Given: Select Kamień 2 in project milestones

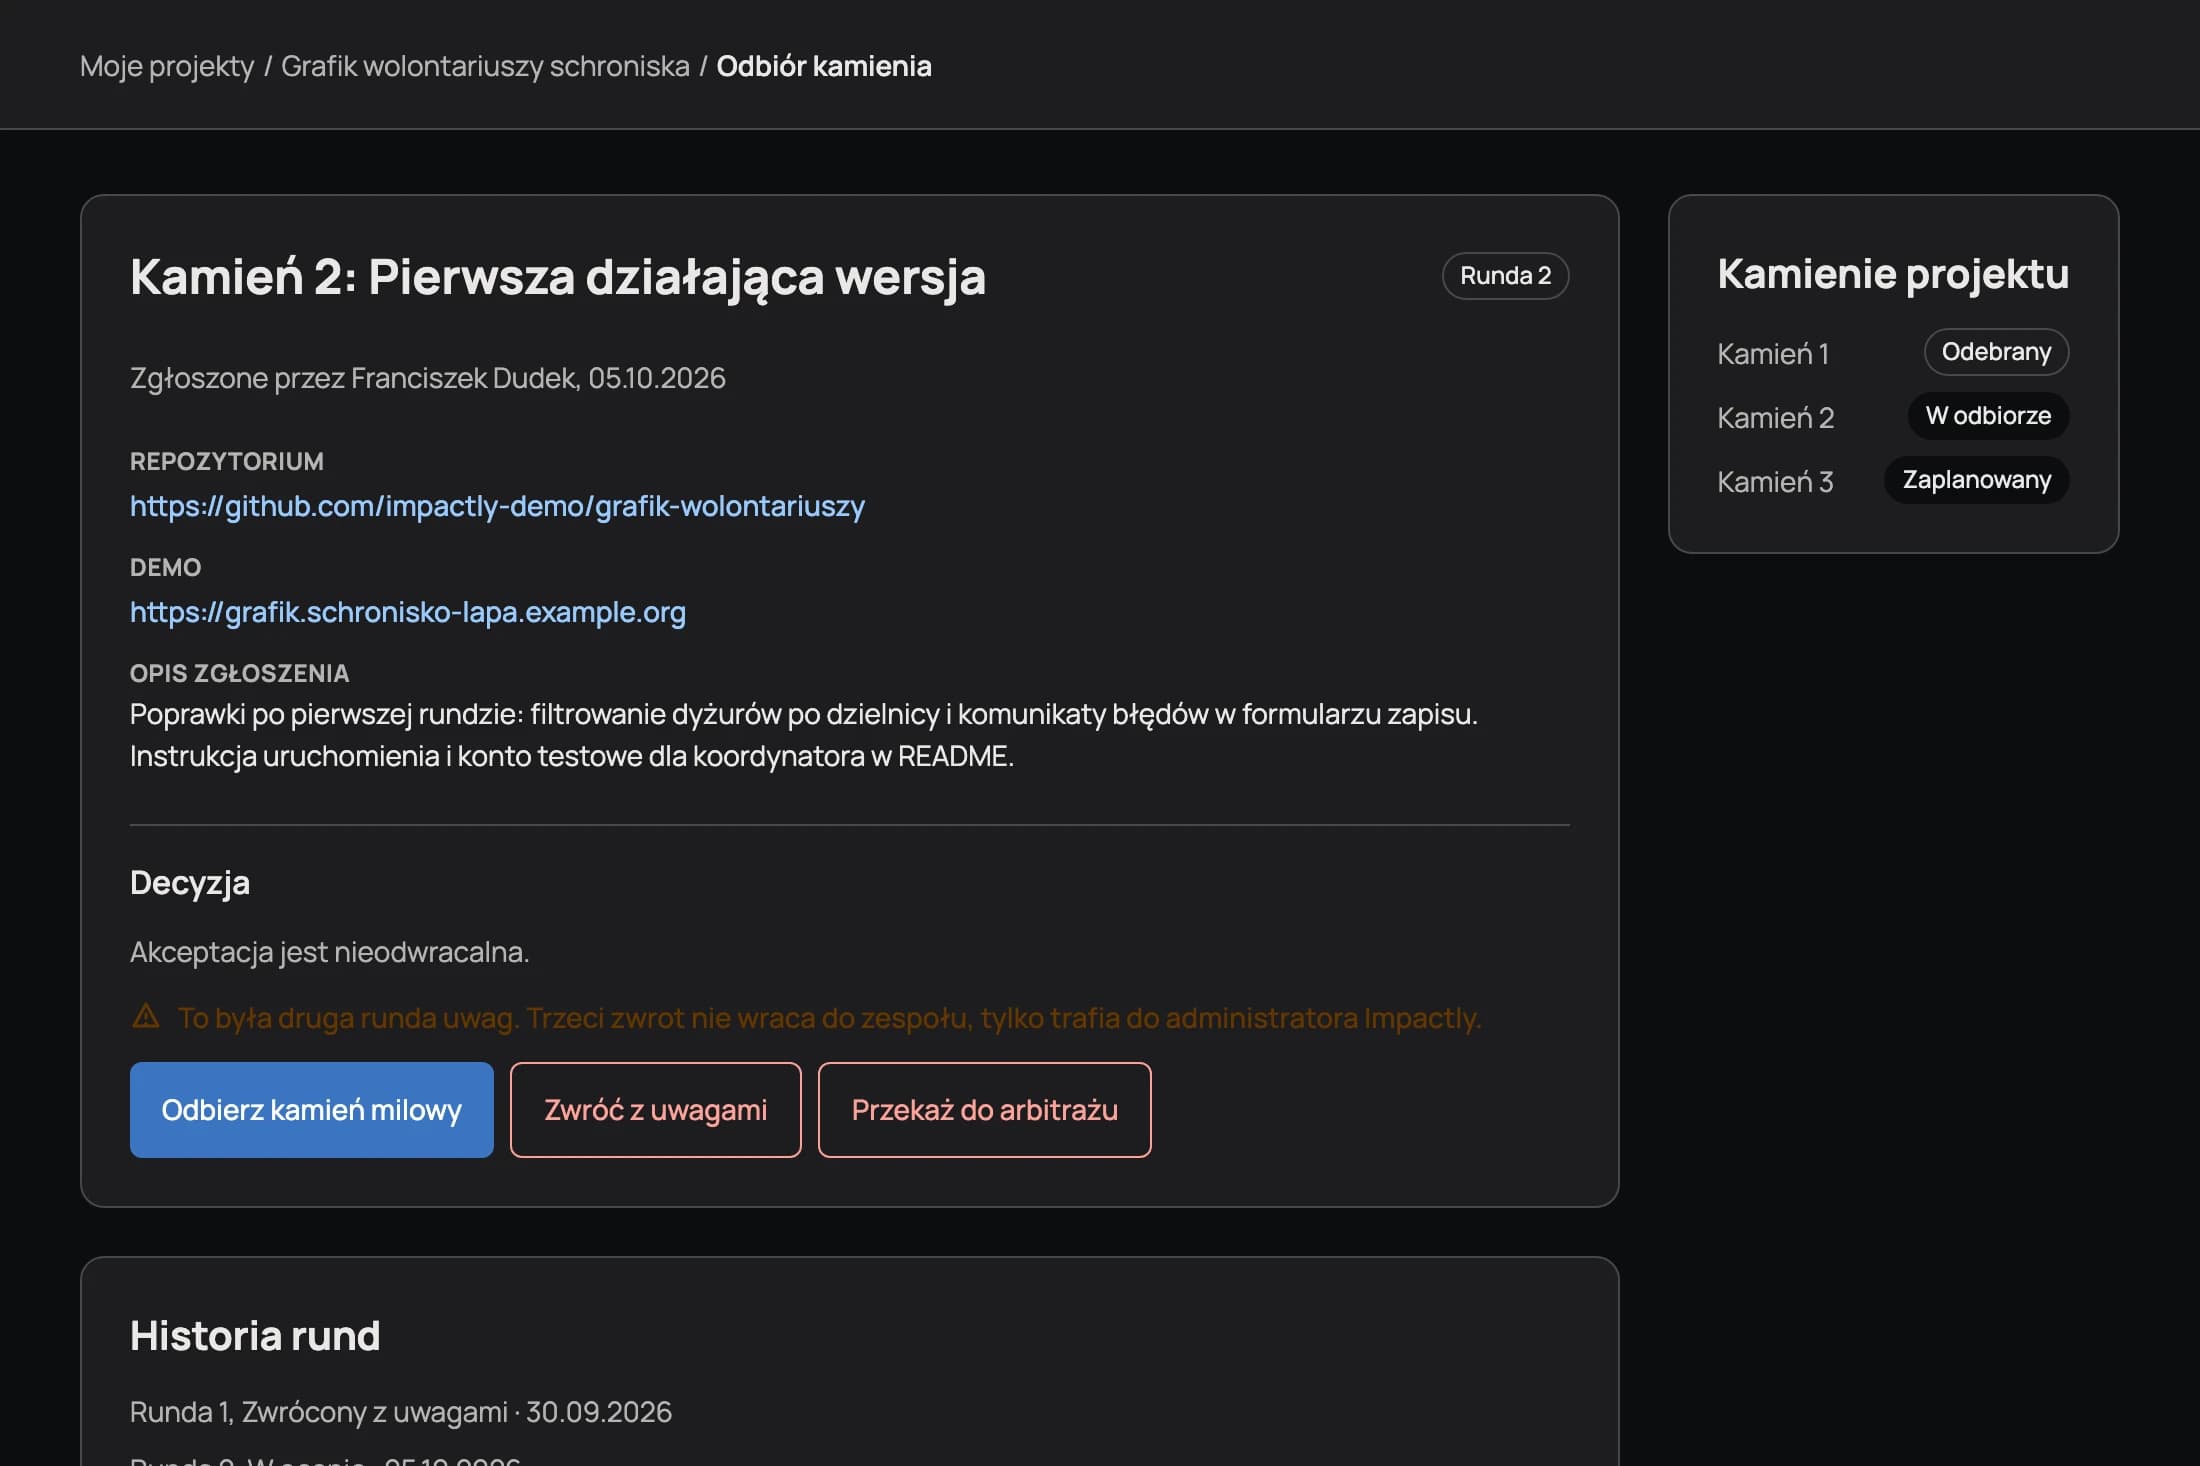Looking at the screenshot, I should coord(1776,418).
